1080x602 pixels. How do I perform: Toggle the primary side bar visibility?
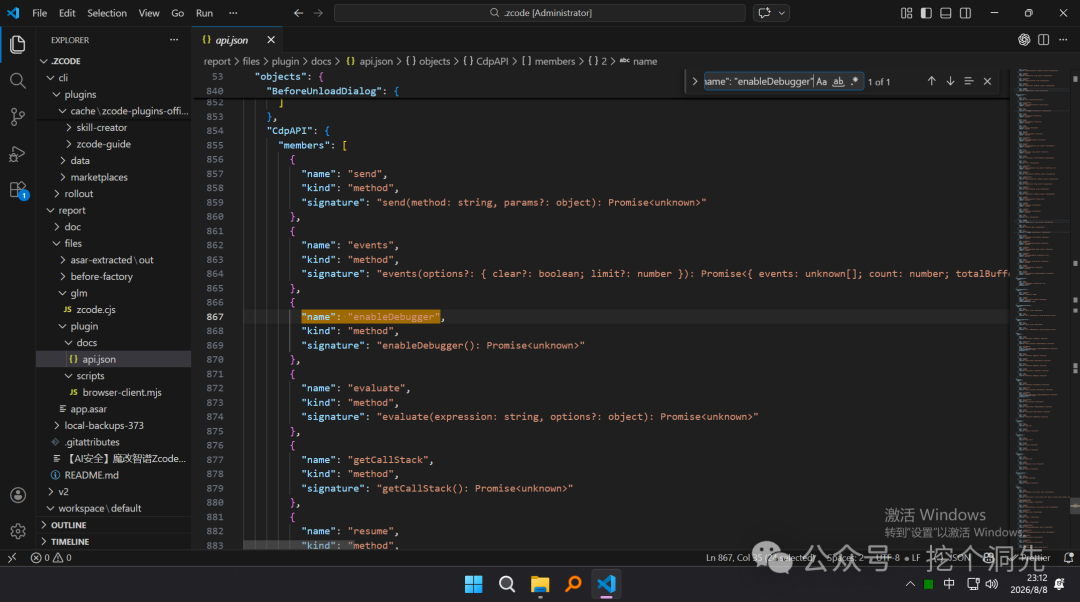coord(926,13)
